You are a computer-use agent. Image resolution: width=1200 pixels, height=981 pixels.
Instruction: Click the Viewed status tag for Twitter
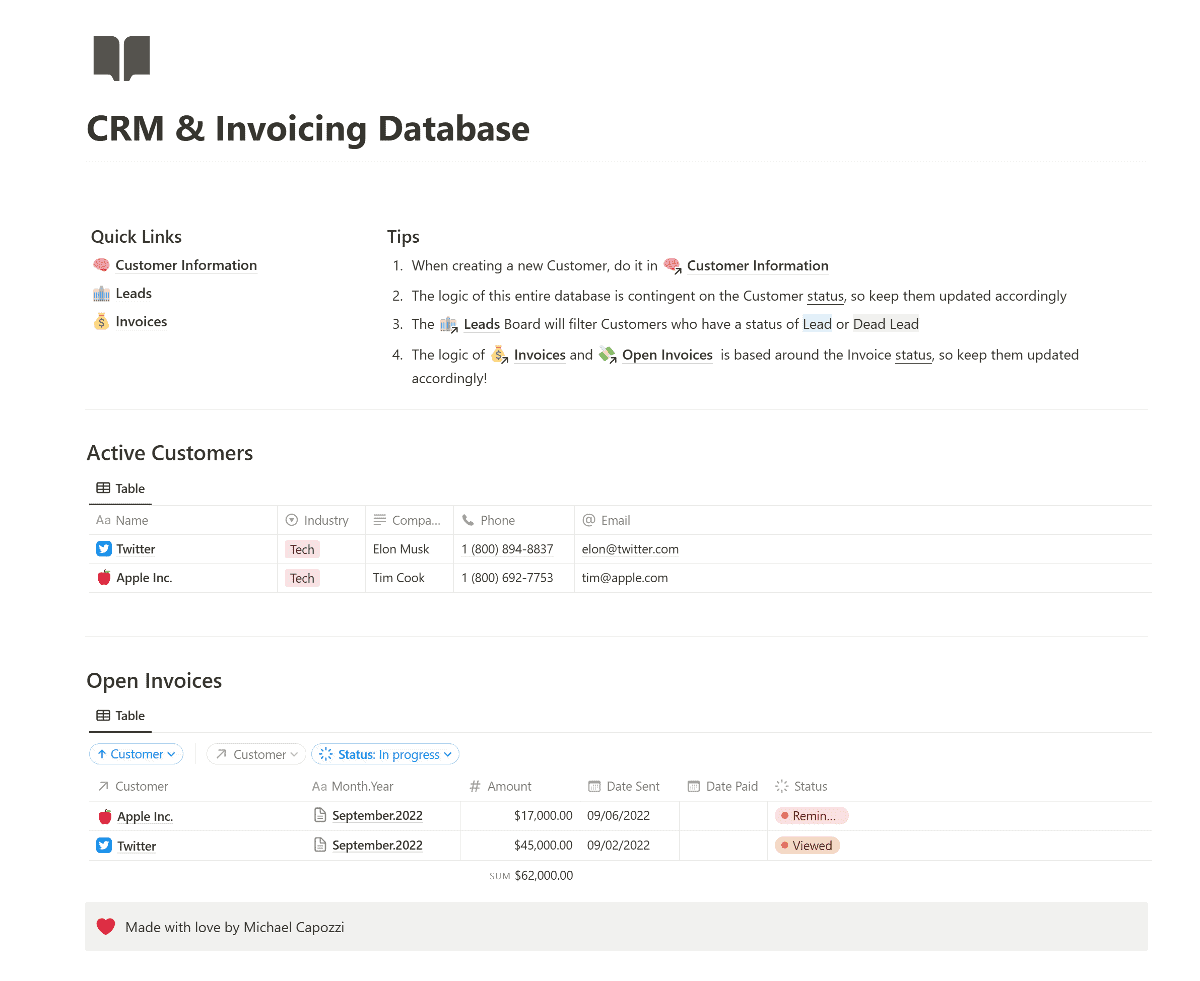(x=808, y=845)
